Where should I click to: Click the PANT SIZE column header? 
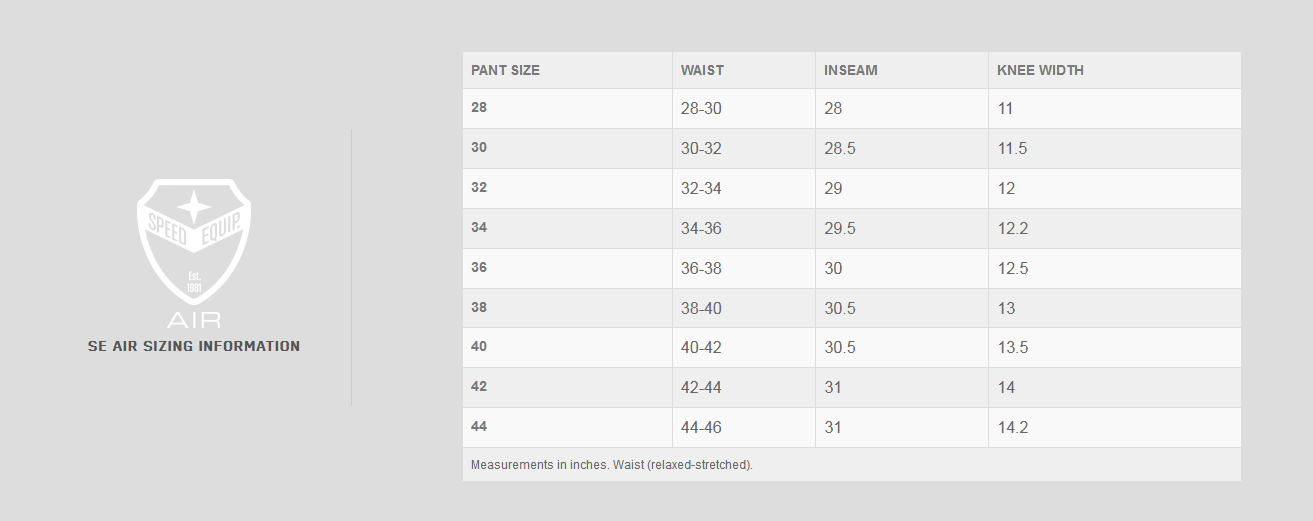[505, 70]
